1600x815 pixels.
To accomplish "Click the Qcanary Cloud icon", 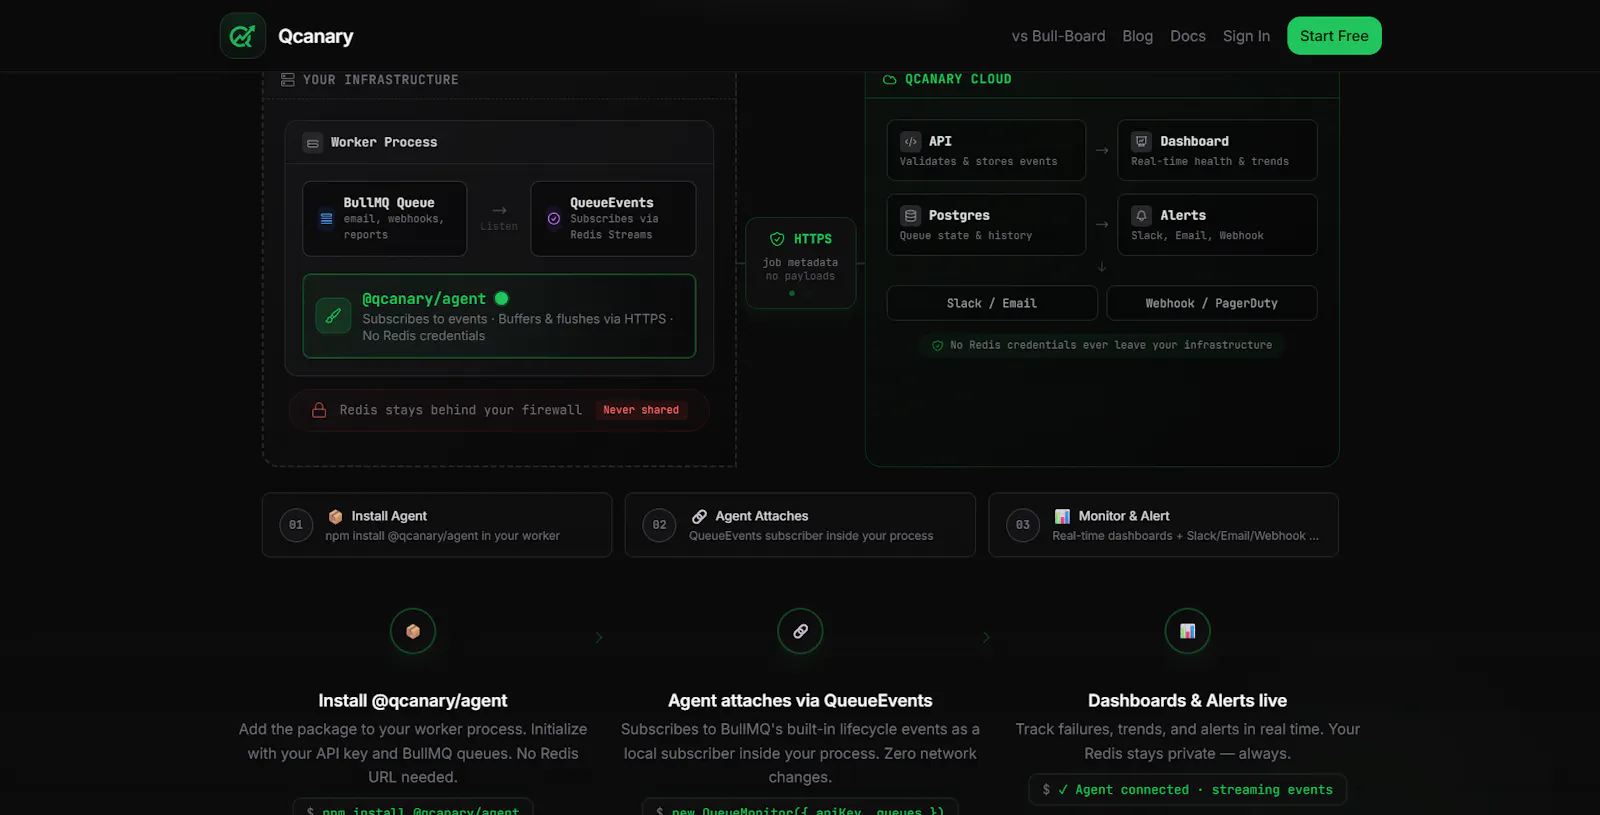I will (x=889, y=79).
